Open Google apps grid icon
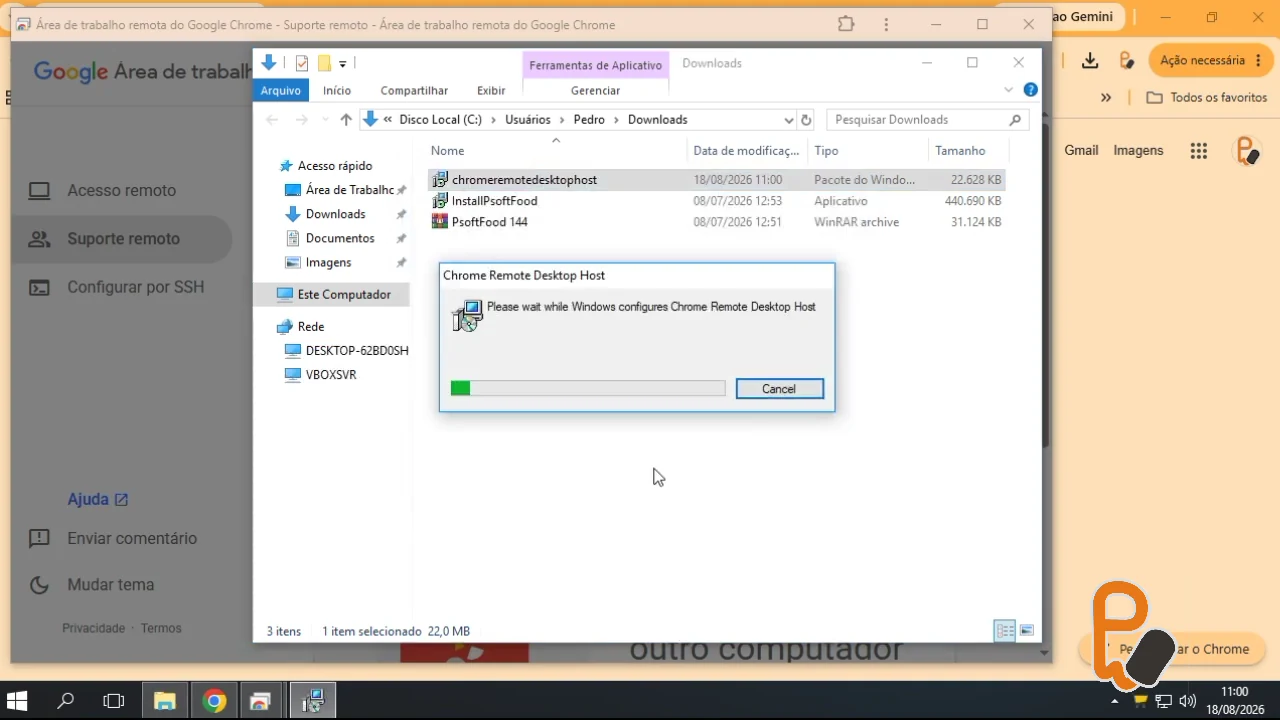Image resolution: width=1280 pixels, height=720 pixels. 1199,151
